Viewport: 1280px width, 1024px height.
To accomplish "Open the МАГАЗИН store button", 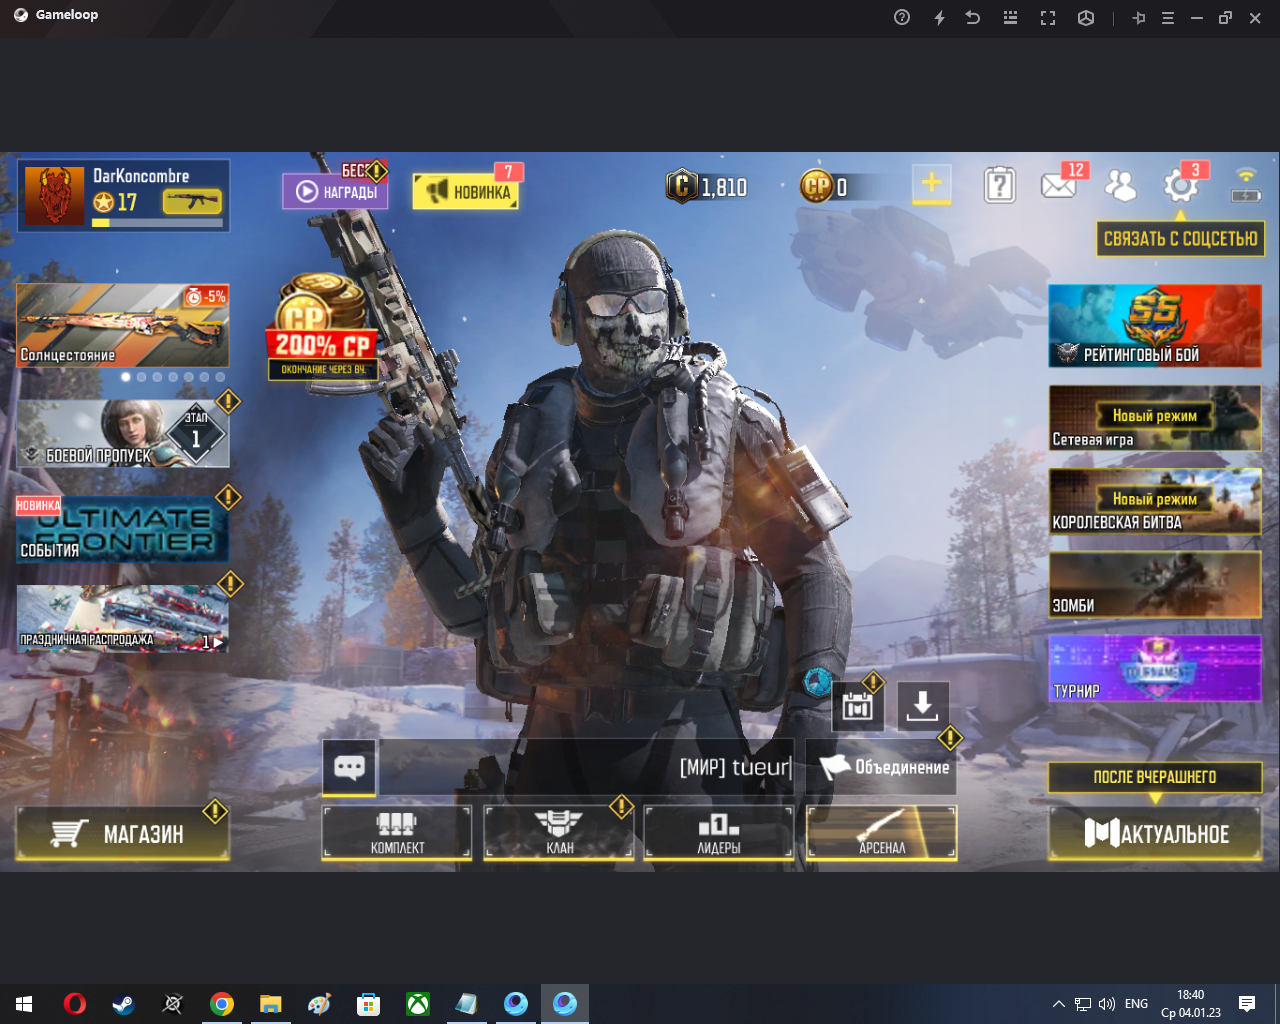I will tap(123, 833).
